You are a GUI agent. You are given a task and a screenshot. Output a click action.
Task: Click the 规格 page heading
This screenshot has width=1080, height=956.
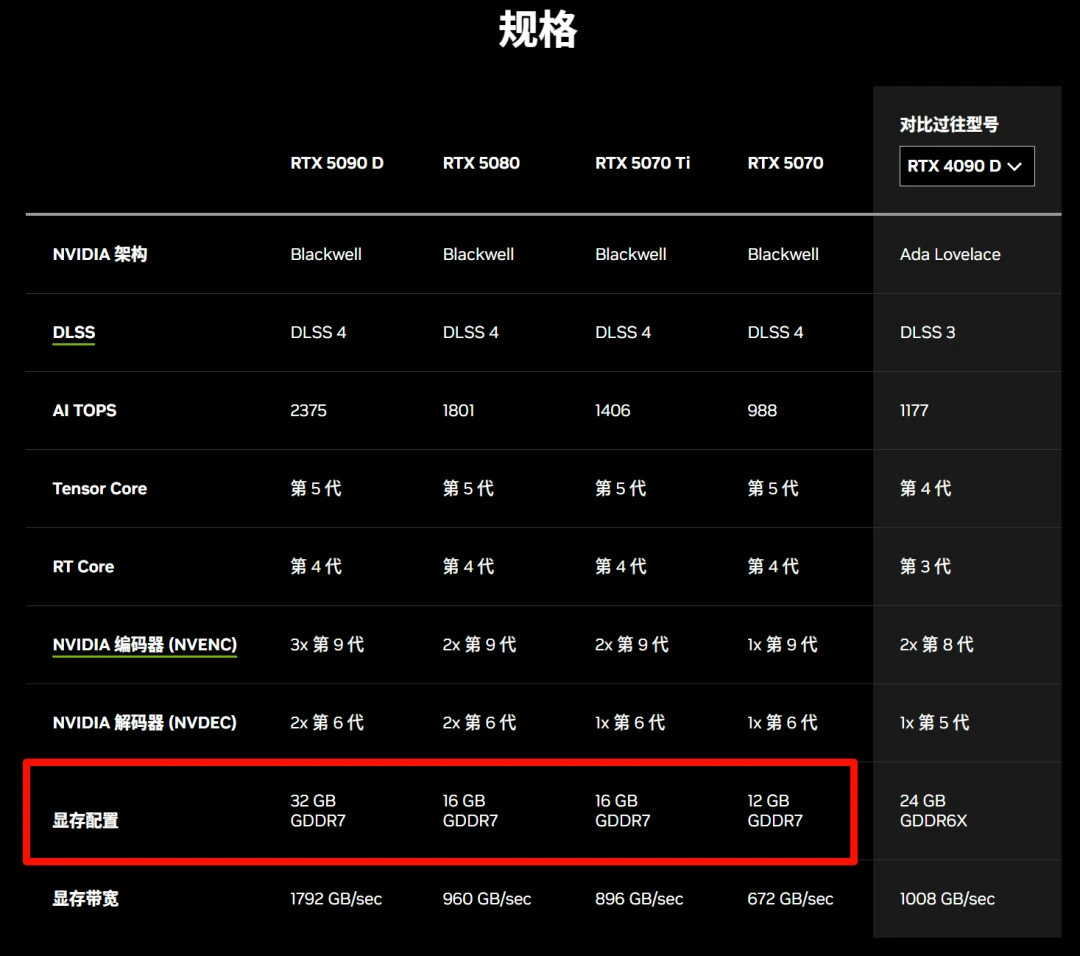(x=538, y=31)
